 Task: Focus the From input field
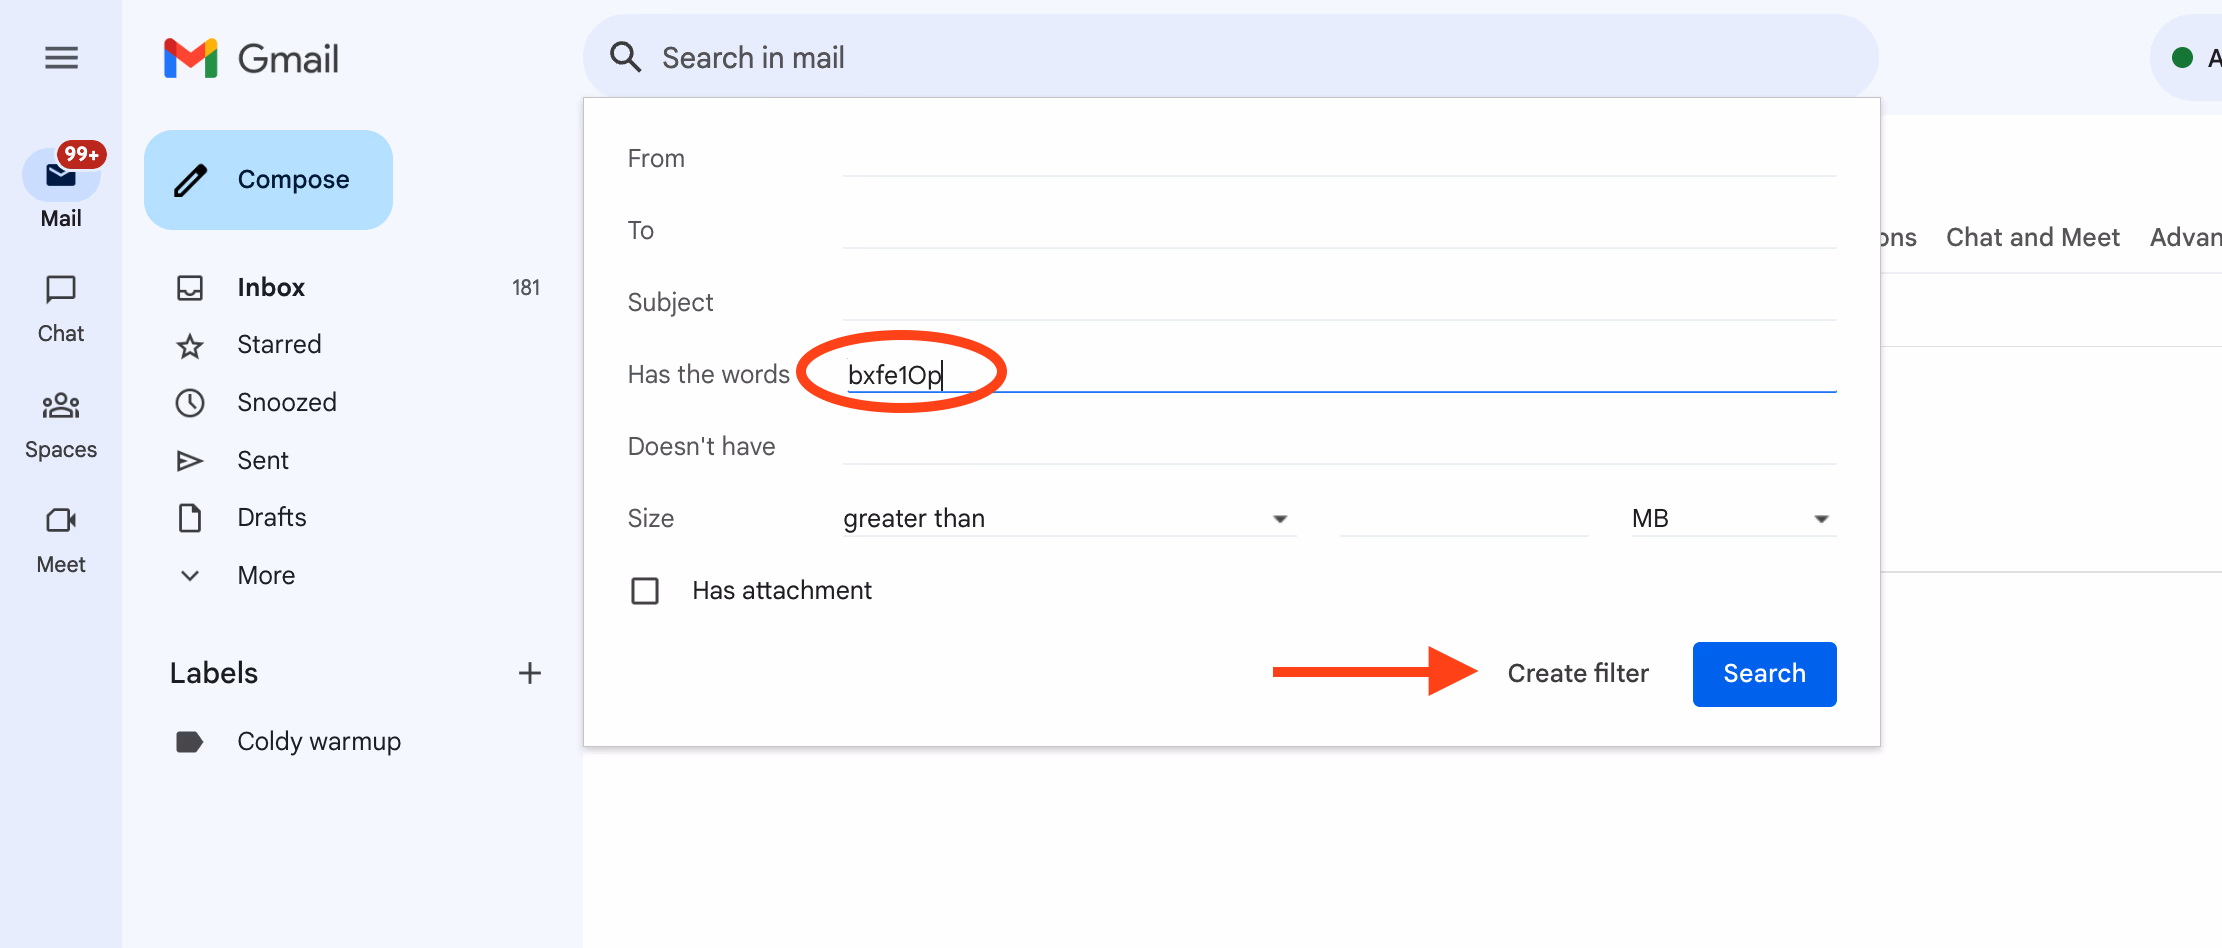(x=1338, y=159)
